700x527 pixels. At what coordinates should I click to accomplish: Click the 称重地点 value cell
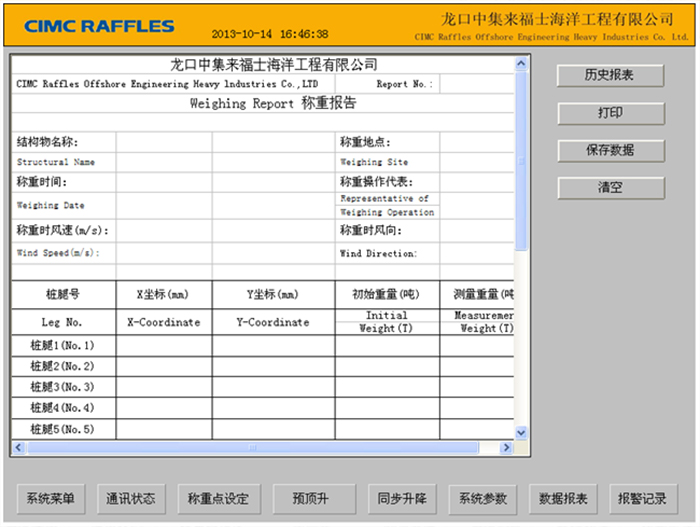pos(477,142)
